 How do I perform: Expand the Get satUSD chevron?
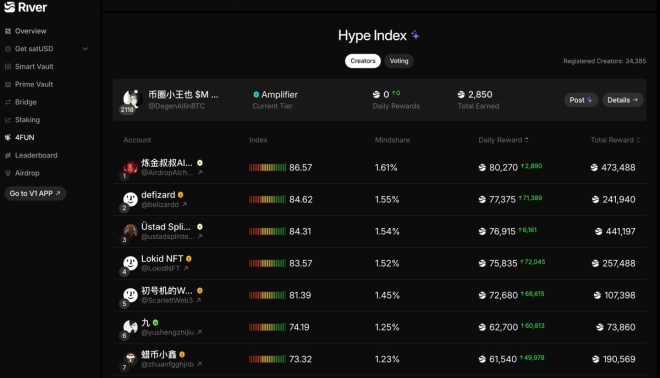[x=85, y=49]
